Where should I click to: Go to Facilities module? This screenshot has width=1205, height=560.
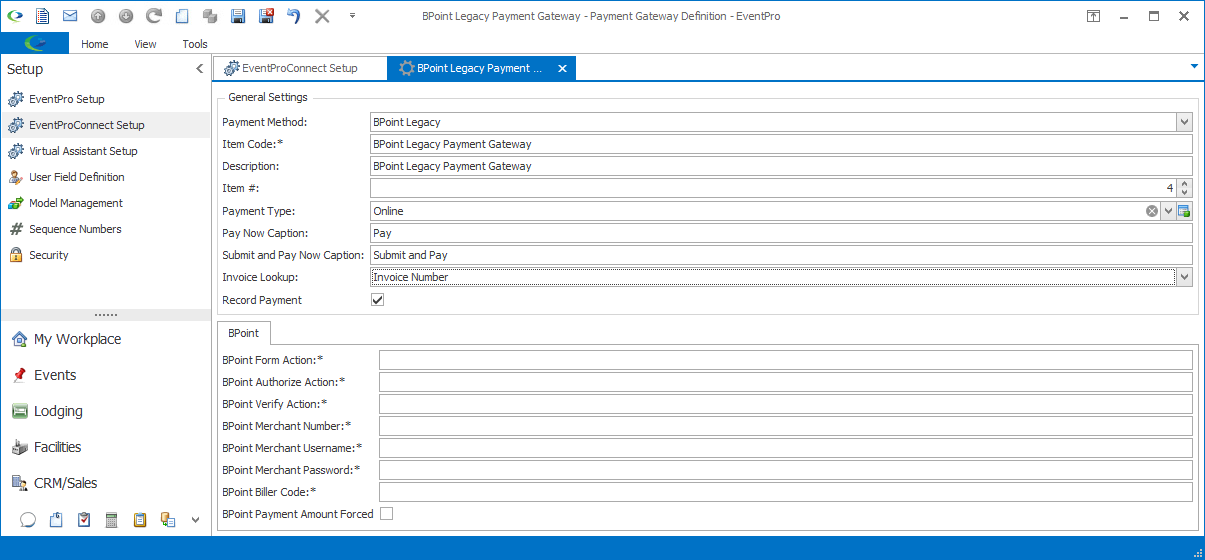pyautogui.click(x=105, y=447)
